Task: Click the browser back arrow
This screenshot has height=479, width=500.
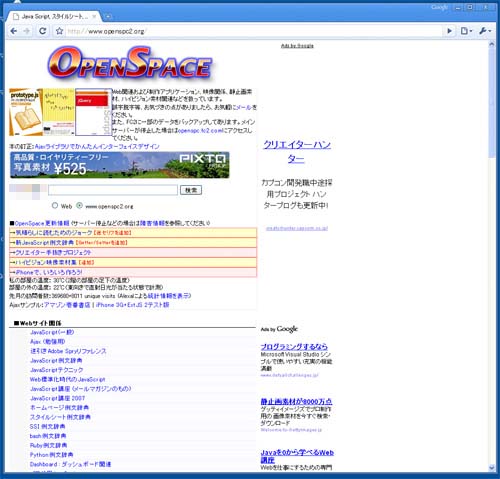Action: coord(14,31)
